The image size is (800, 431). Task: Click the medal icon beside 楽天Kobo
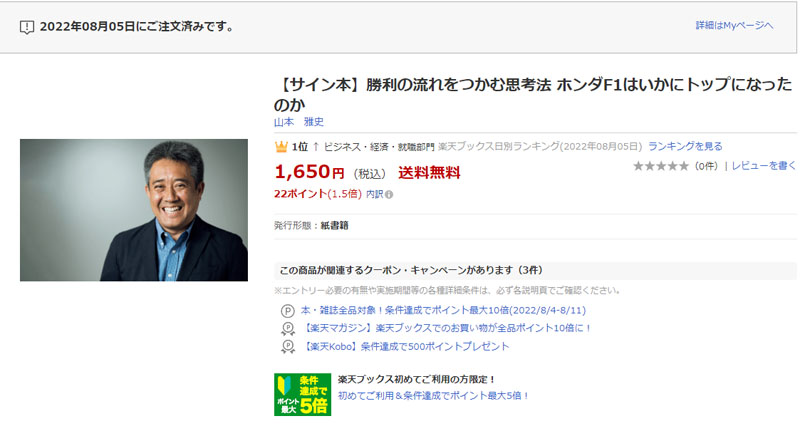pos(288,347)
